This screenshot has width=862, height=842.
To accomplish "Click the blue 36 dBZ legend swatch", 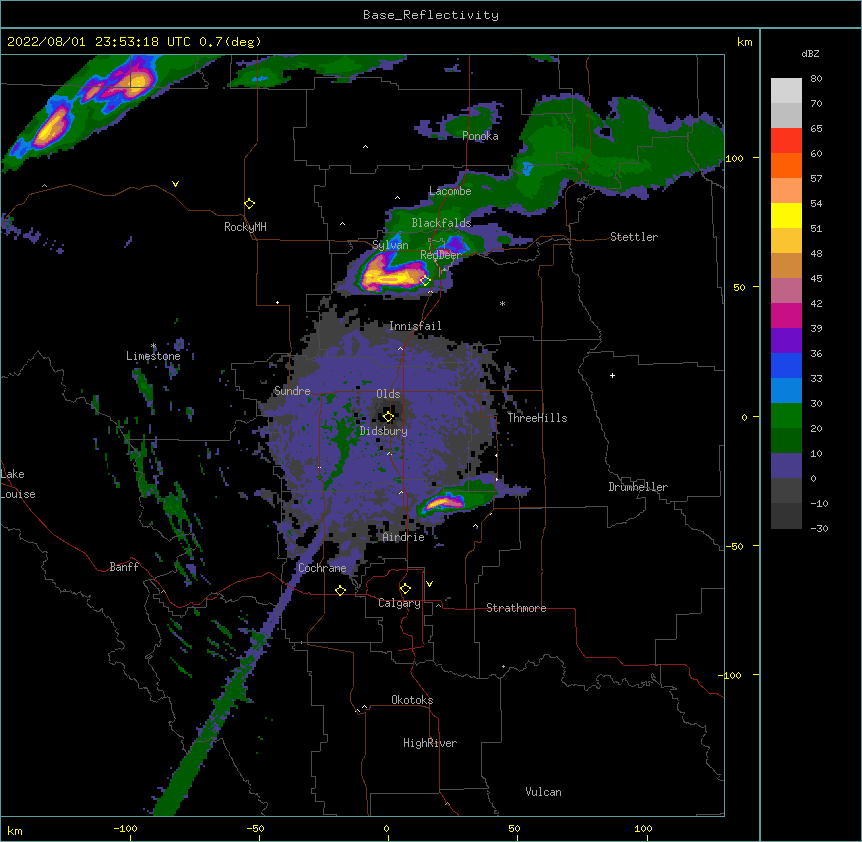I will (x=786, y=365).
